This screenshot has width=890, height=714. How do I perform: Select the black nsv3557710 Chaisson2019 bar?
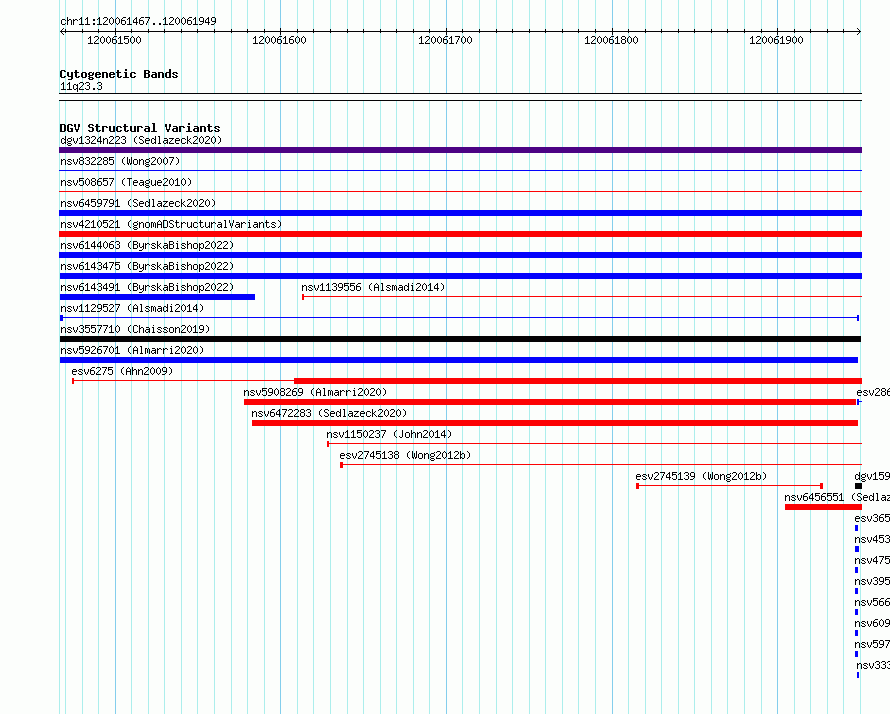click(x=460, y=339)
